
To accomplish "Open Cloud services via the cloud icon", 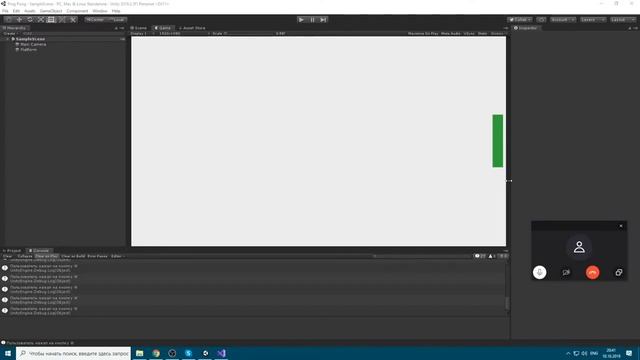I will 541,20.
